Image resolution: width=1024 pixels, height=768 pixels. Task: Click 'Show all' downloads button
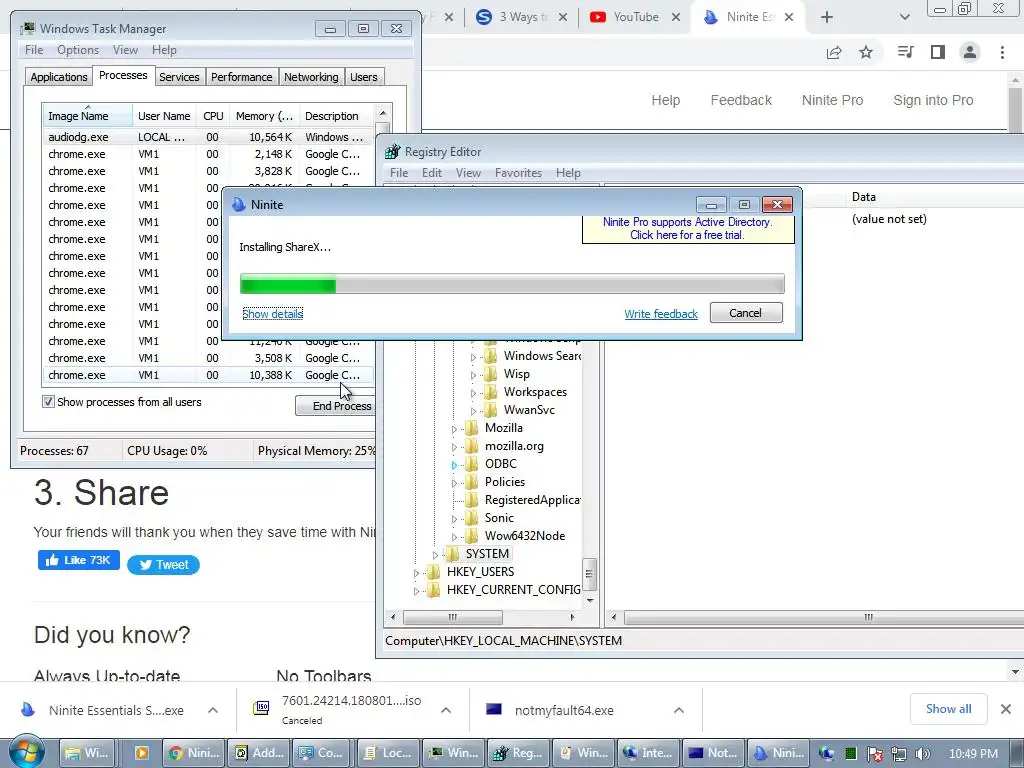[948, 709]
